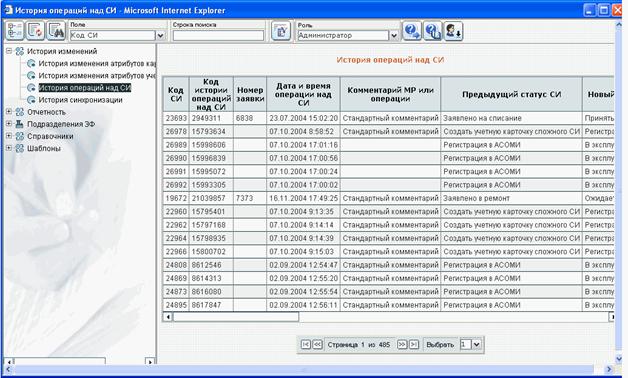Click date cell 07.10.2004 8:58:52
628x378 pixels.
(x=303, y=131)
